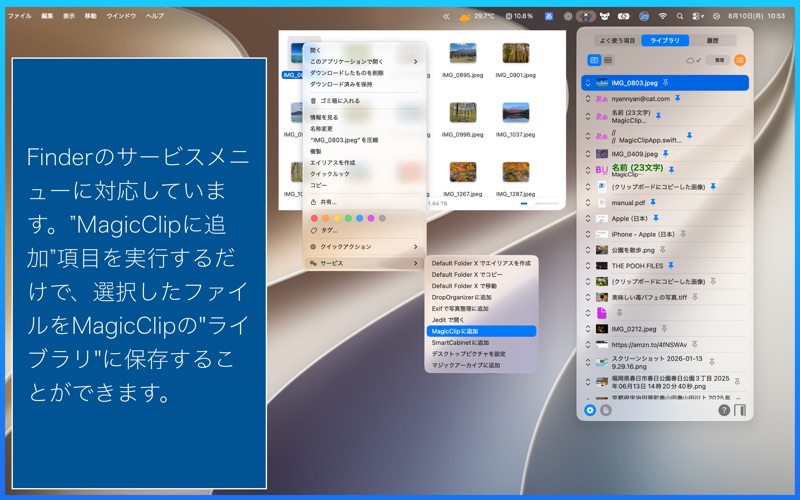
Task: Click the 整理 button in MagicClip panel
Action: [719, 60]
